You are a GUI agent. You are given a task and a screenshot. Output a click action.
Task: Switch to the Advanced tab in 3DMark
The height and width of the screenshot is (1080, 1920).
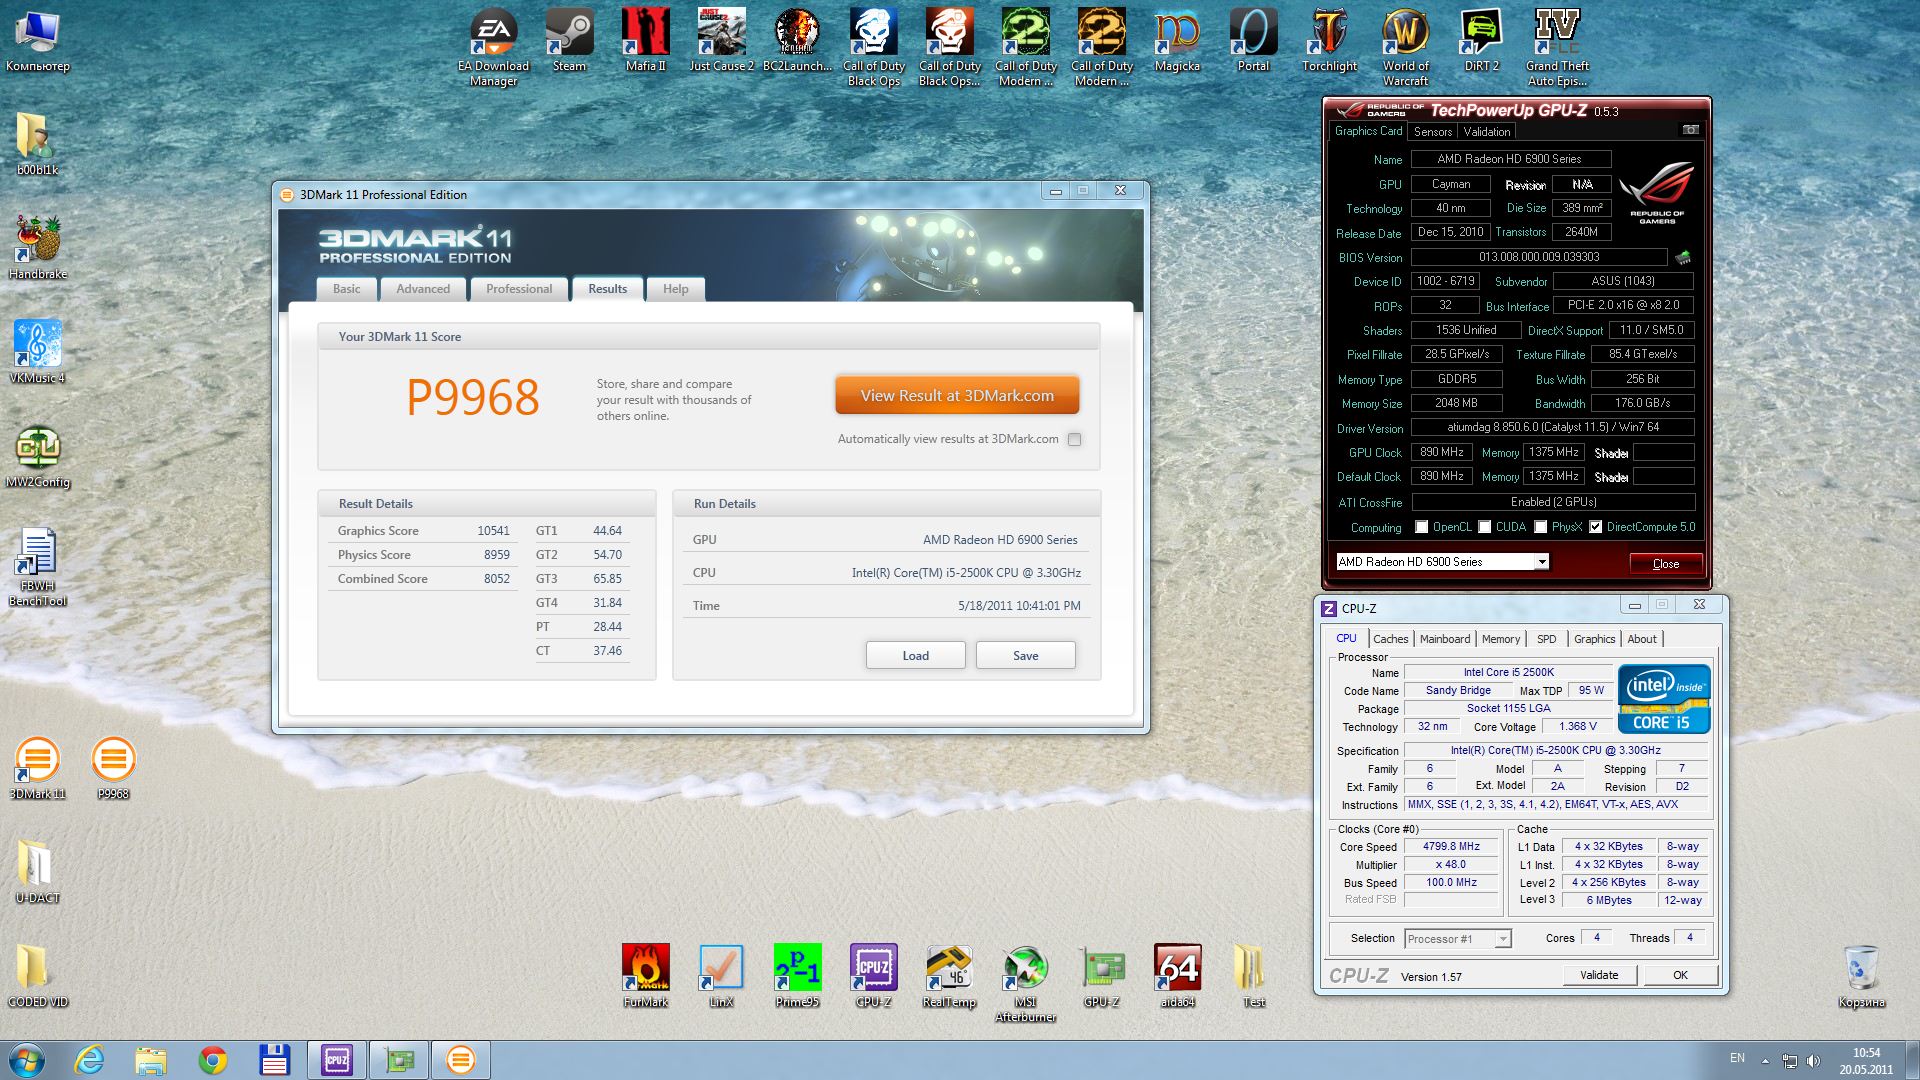pos(423,289)
